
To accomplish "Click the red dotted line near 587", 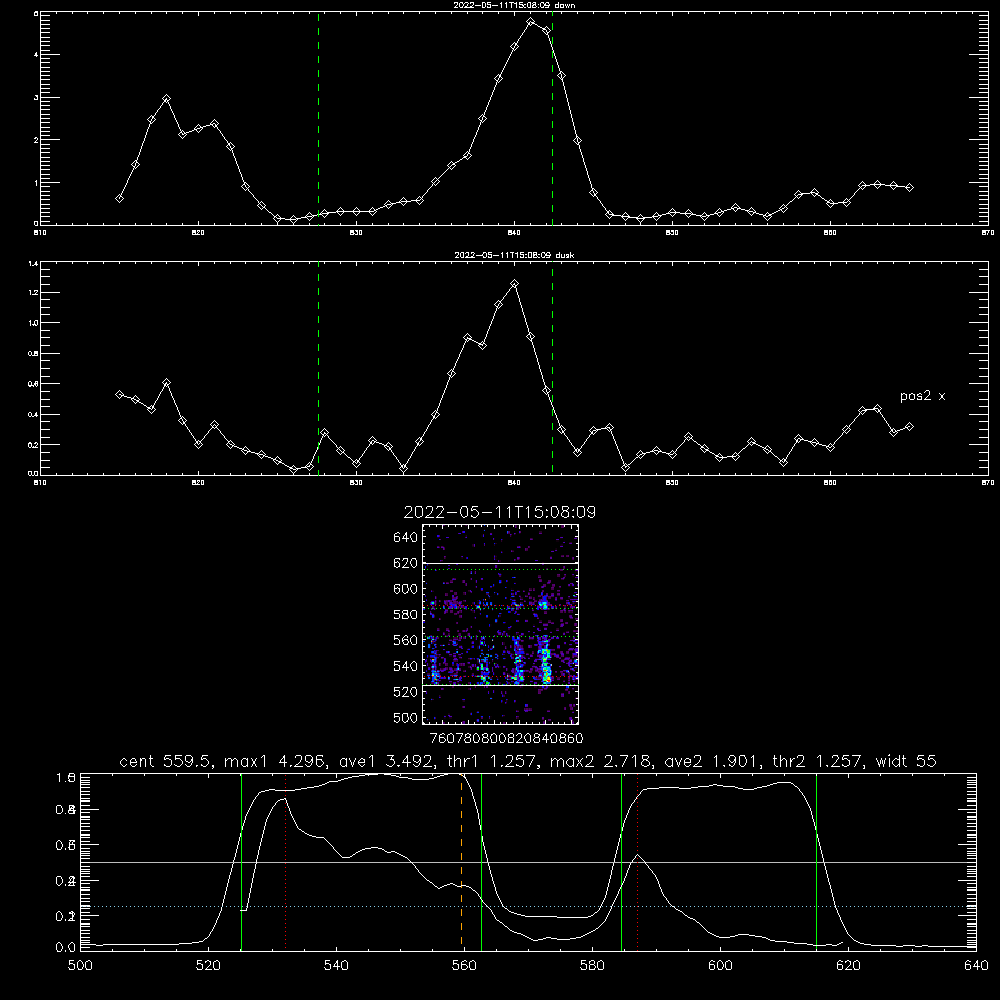I will click(637, 861).
